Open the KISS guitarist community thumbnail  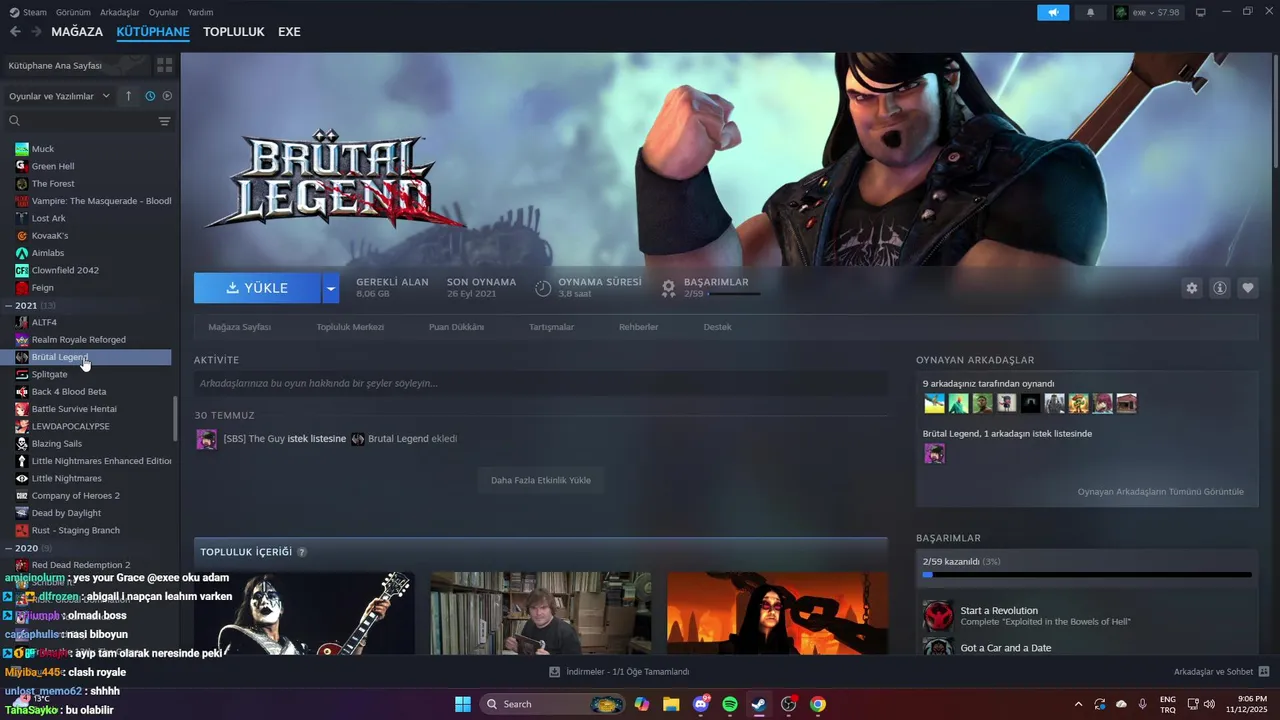click(304, 613)
